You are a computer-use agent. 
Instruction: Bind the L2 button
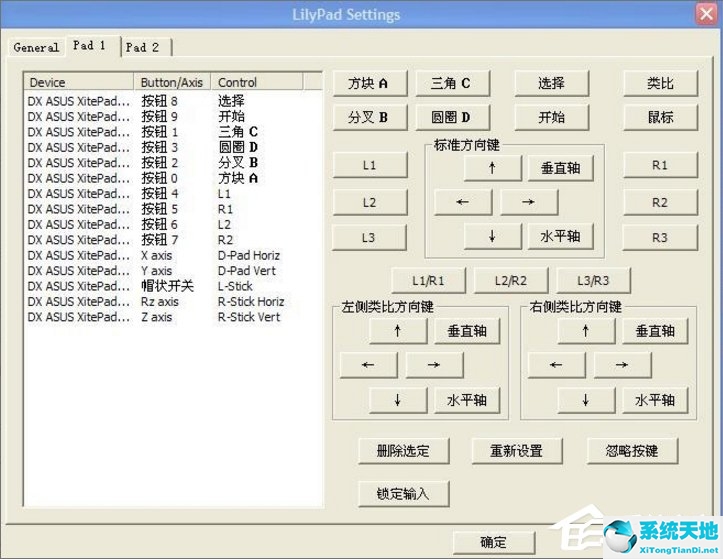pyautogui.click(x=370, y=202)
